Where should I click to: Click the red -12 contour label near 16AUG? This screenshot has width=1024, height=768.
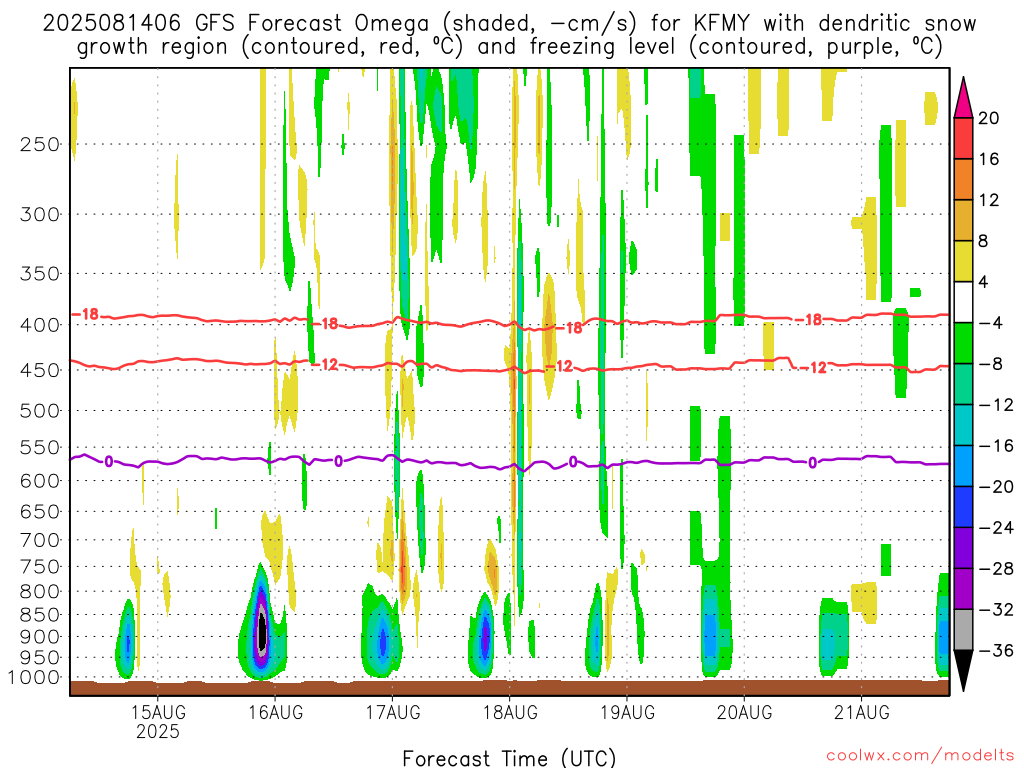[325, 364]
